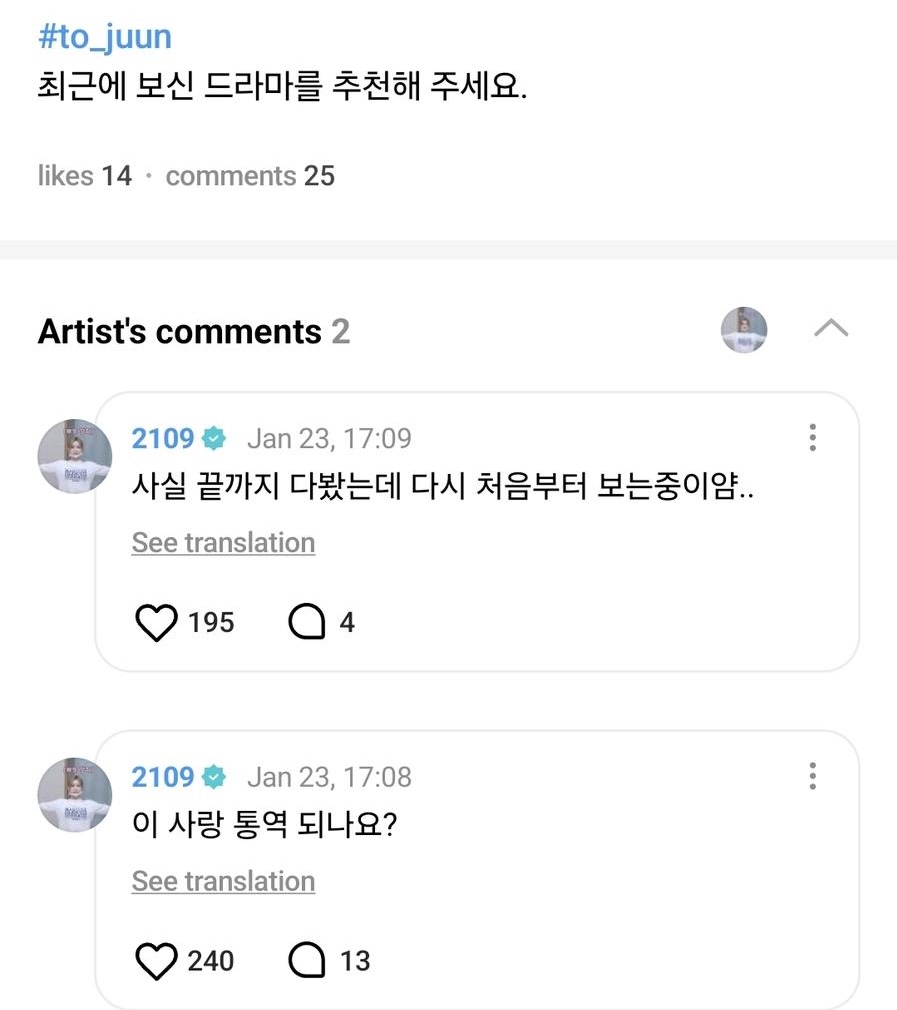The image size is (897, 1010).
Task: Open profile picture on 17:09 comment
Action: pos(75,456)
